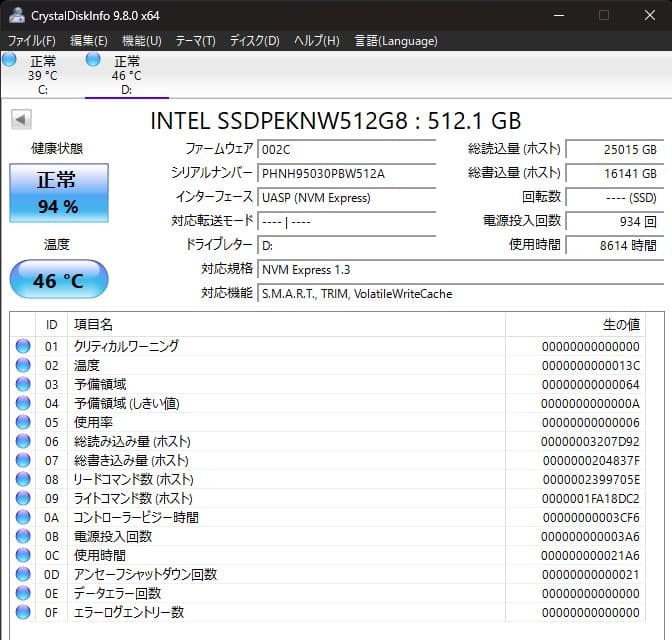This screenshot has height=640, width=672.
Task: Click raw value 0000000000064 in 予備領域 row
Action: coord(591,385)
